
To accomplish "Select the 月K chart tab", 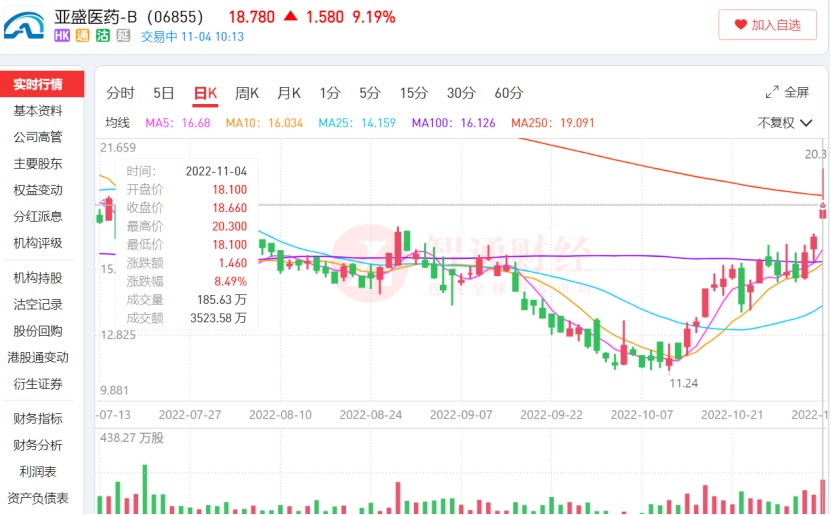I will (x=289, y=93).
